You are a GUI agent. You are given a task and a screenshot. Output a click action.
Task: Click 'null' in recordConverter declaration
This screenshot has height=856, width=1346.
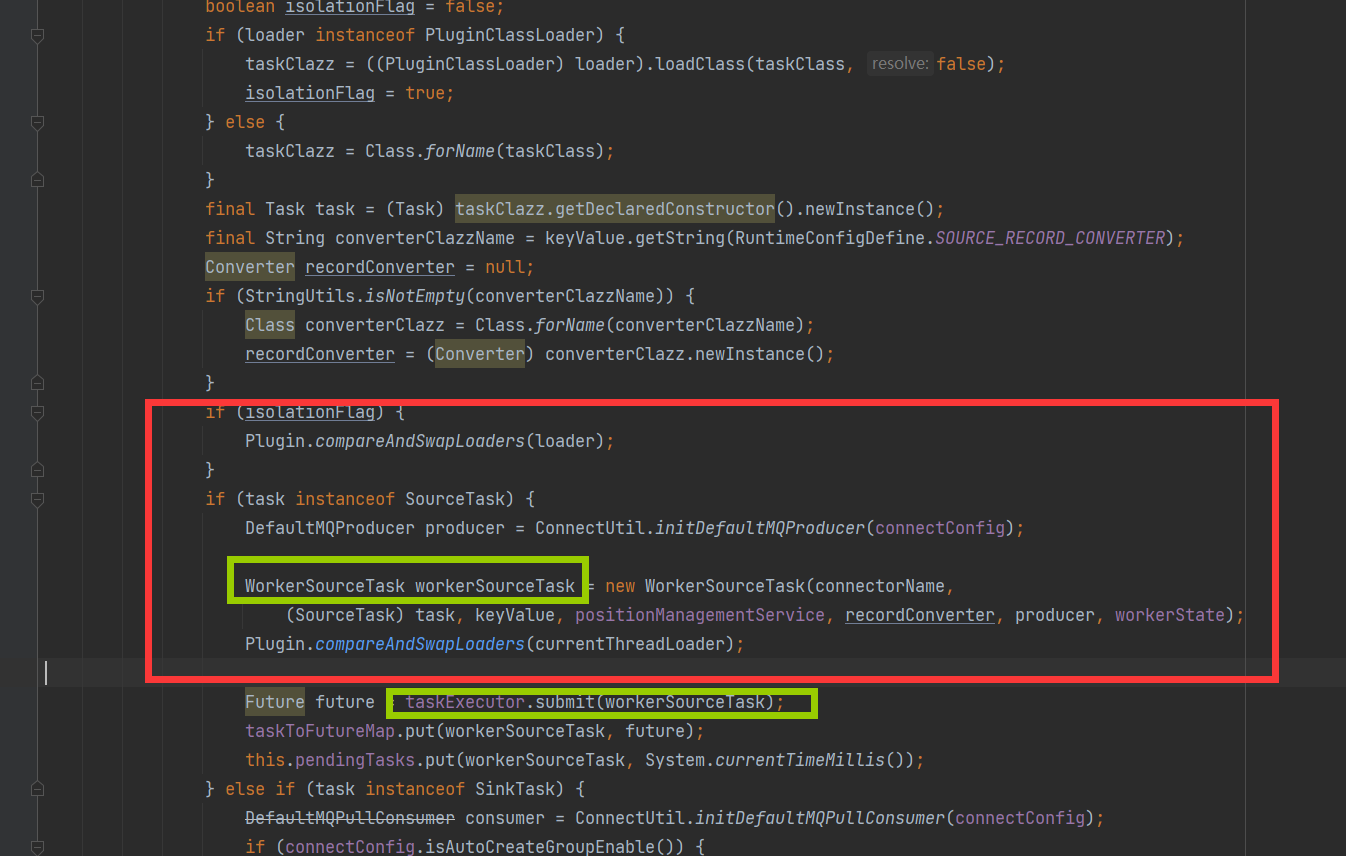(505, 267)
